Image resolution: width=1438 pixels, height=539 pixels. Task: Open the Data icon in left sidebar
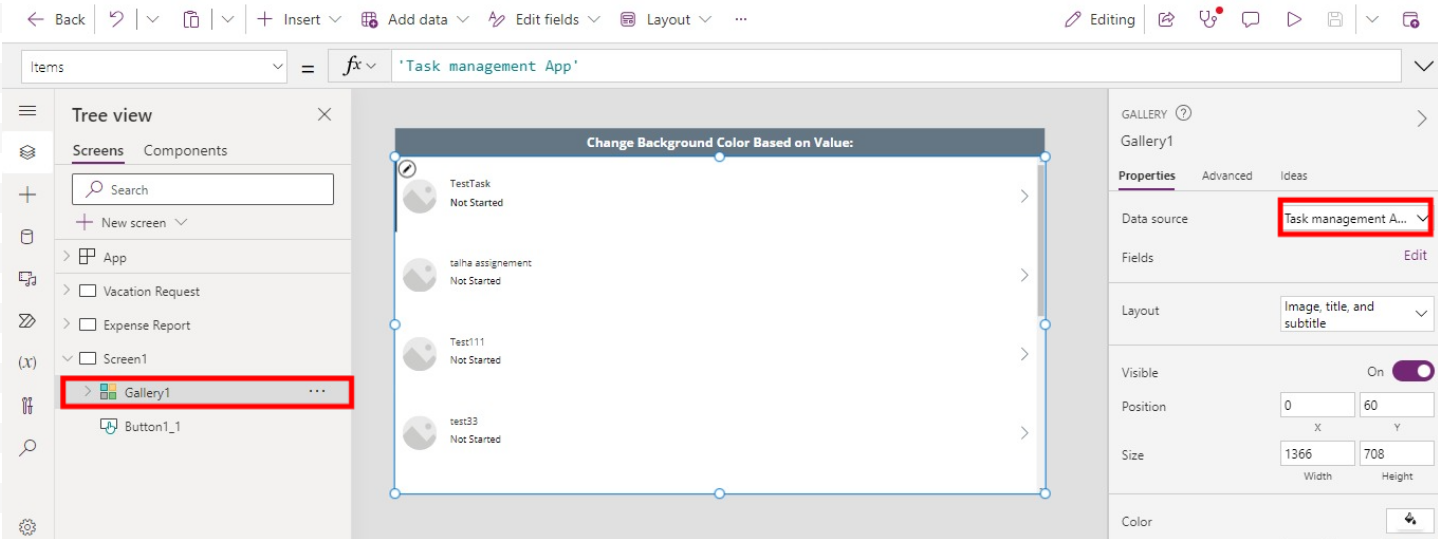[x=27, y=237]
